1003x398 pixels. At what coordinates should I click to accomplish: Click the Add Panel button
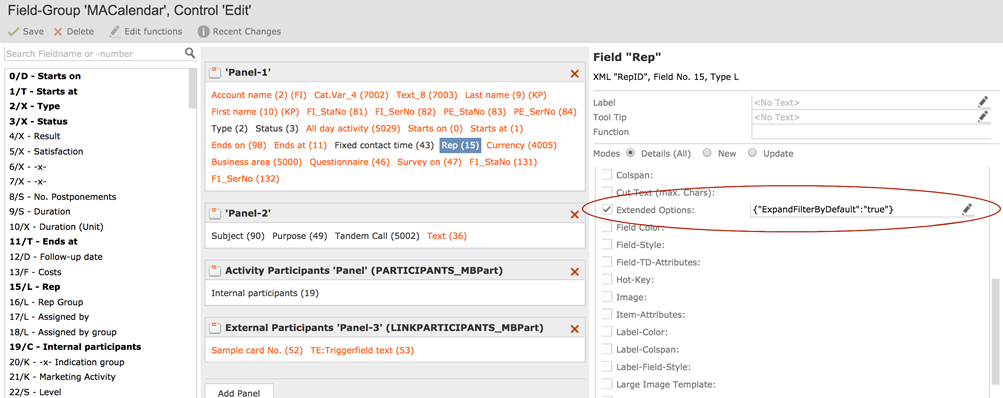click(x=240, y=391)
